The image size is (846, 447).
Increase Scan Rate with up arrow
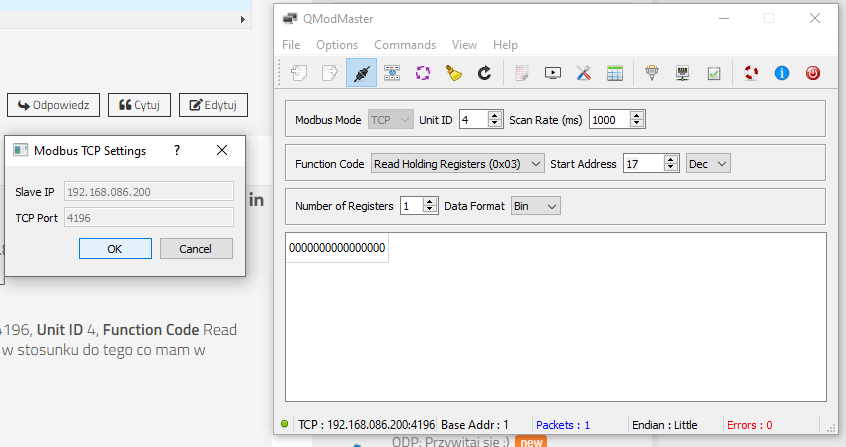tap(637, 116)
